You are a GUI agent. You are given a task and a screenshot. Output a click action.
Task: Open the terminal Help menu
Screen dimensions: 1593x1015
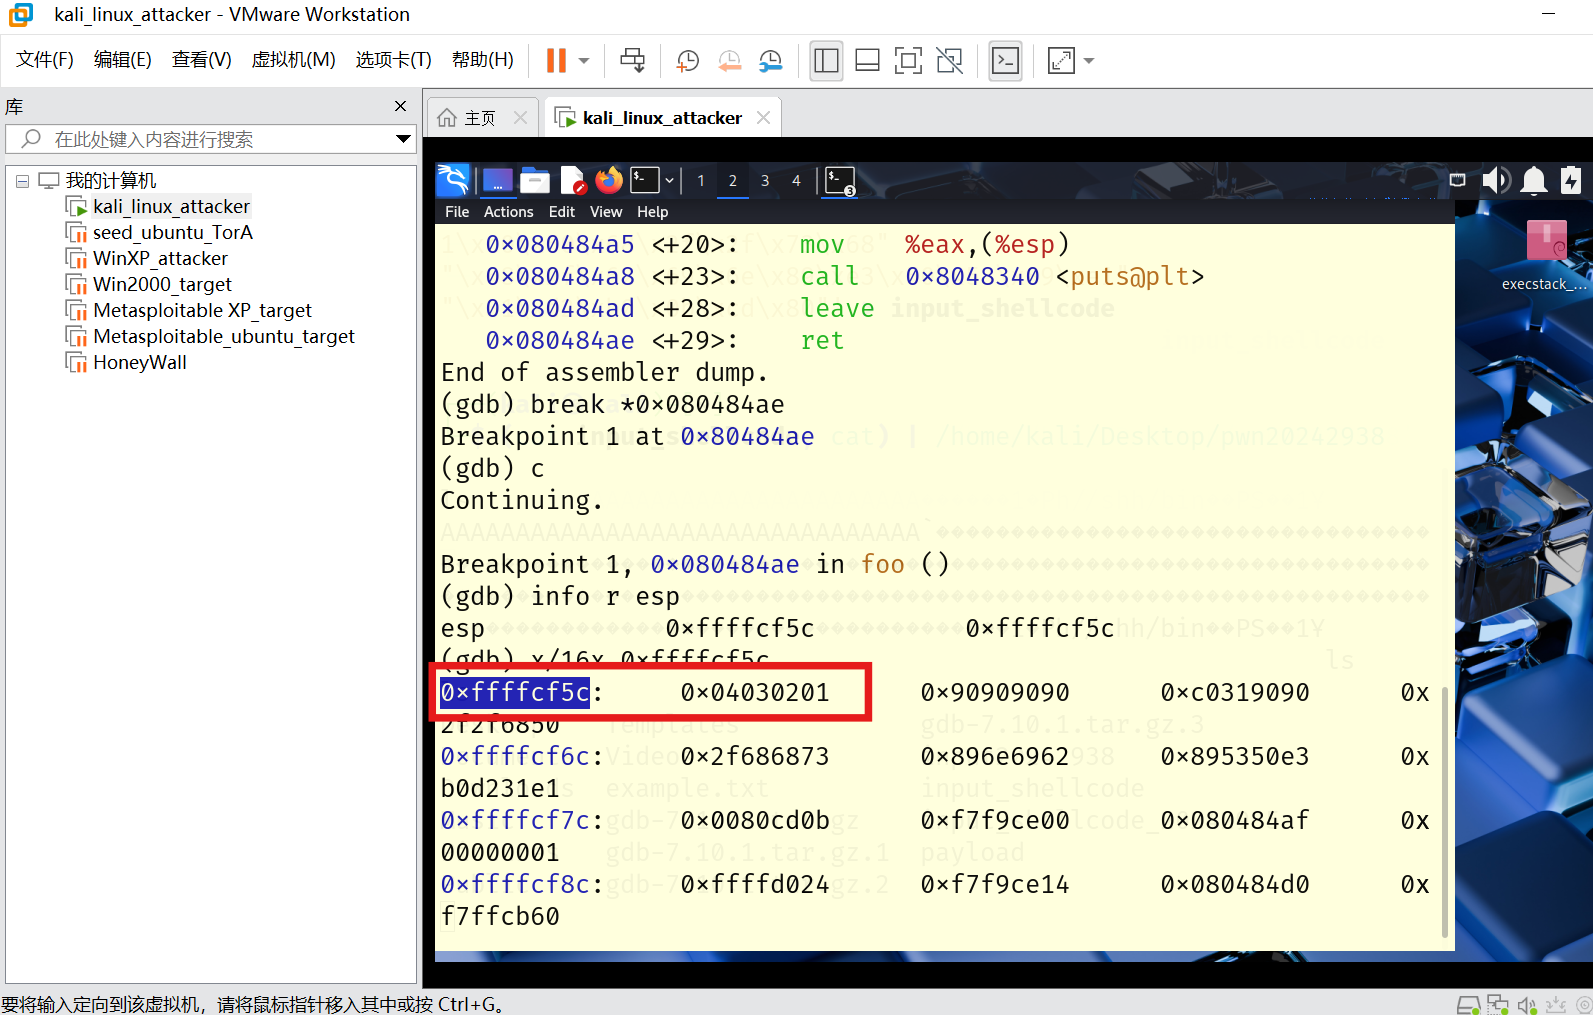click(x=652, y=212)
